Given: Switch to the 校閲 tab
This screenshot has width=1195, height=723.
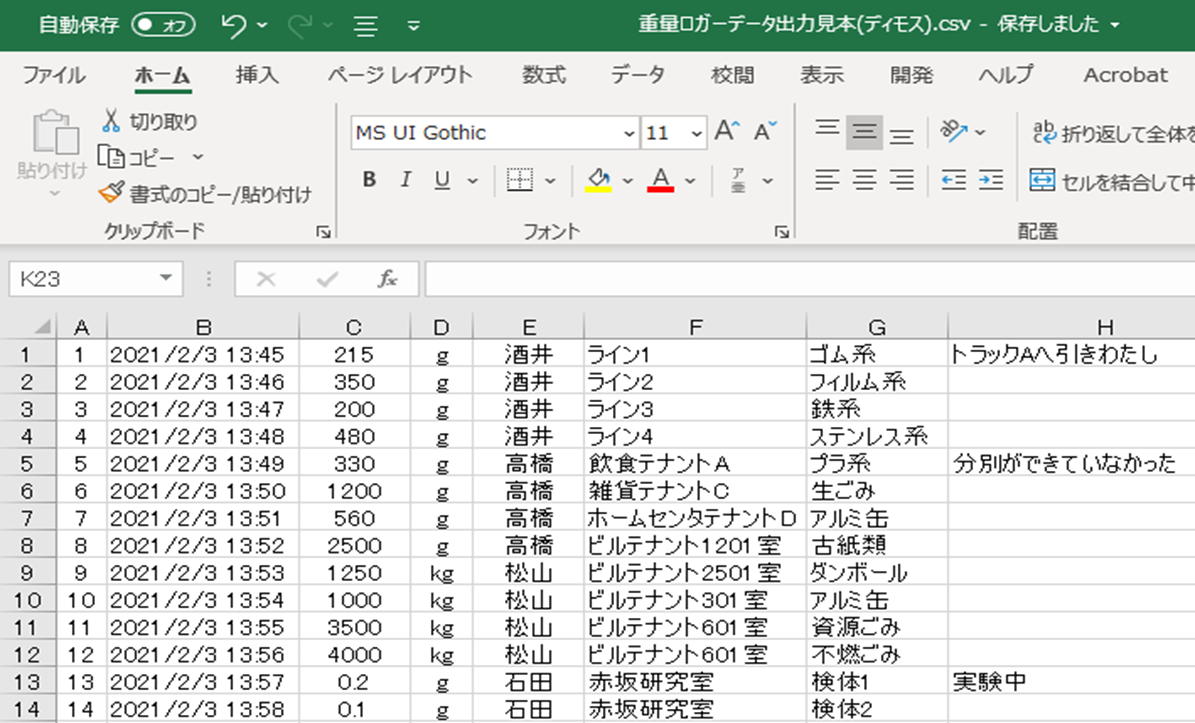Looking at the screenshot, I should pyautogui.click(x=732, y=75).
